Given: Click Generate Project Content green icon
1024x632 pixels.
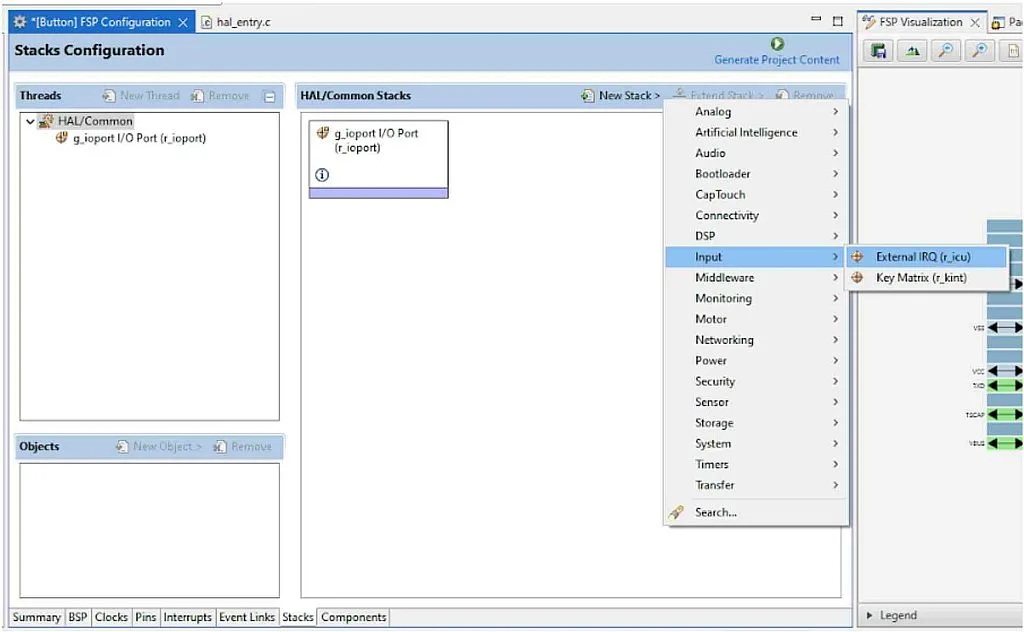Looking at the screenshot, I should coord(777,44).
